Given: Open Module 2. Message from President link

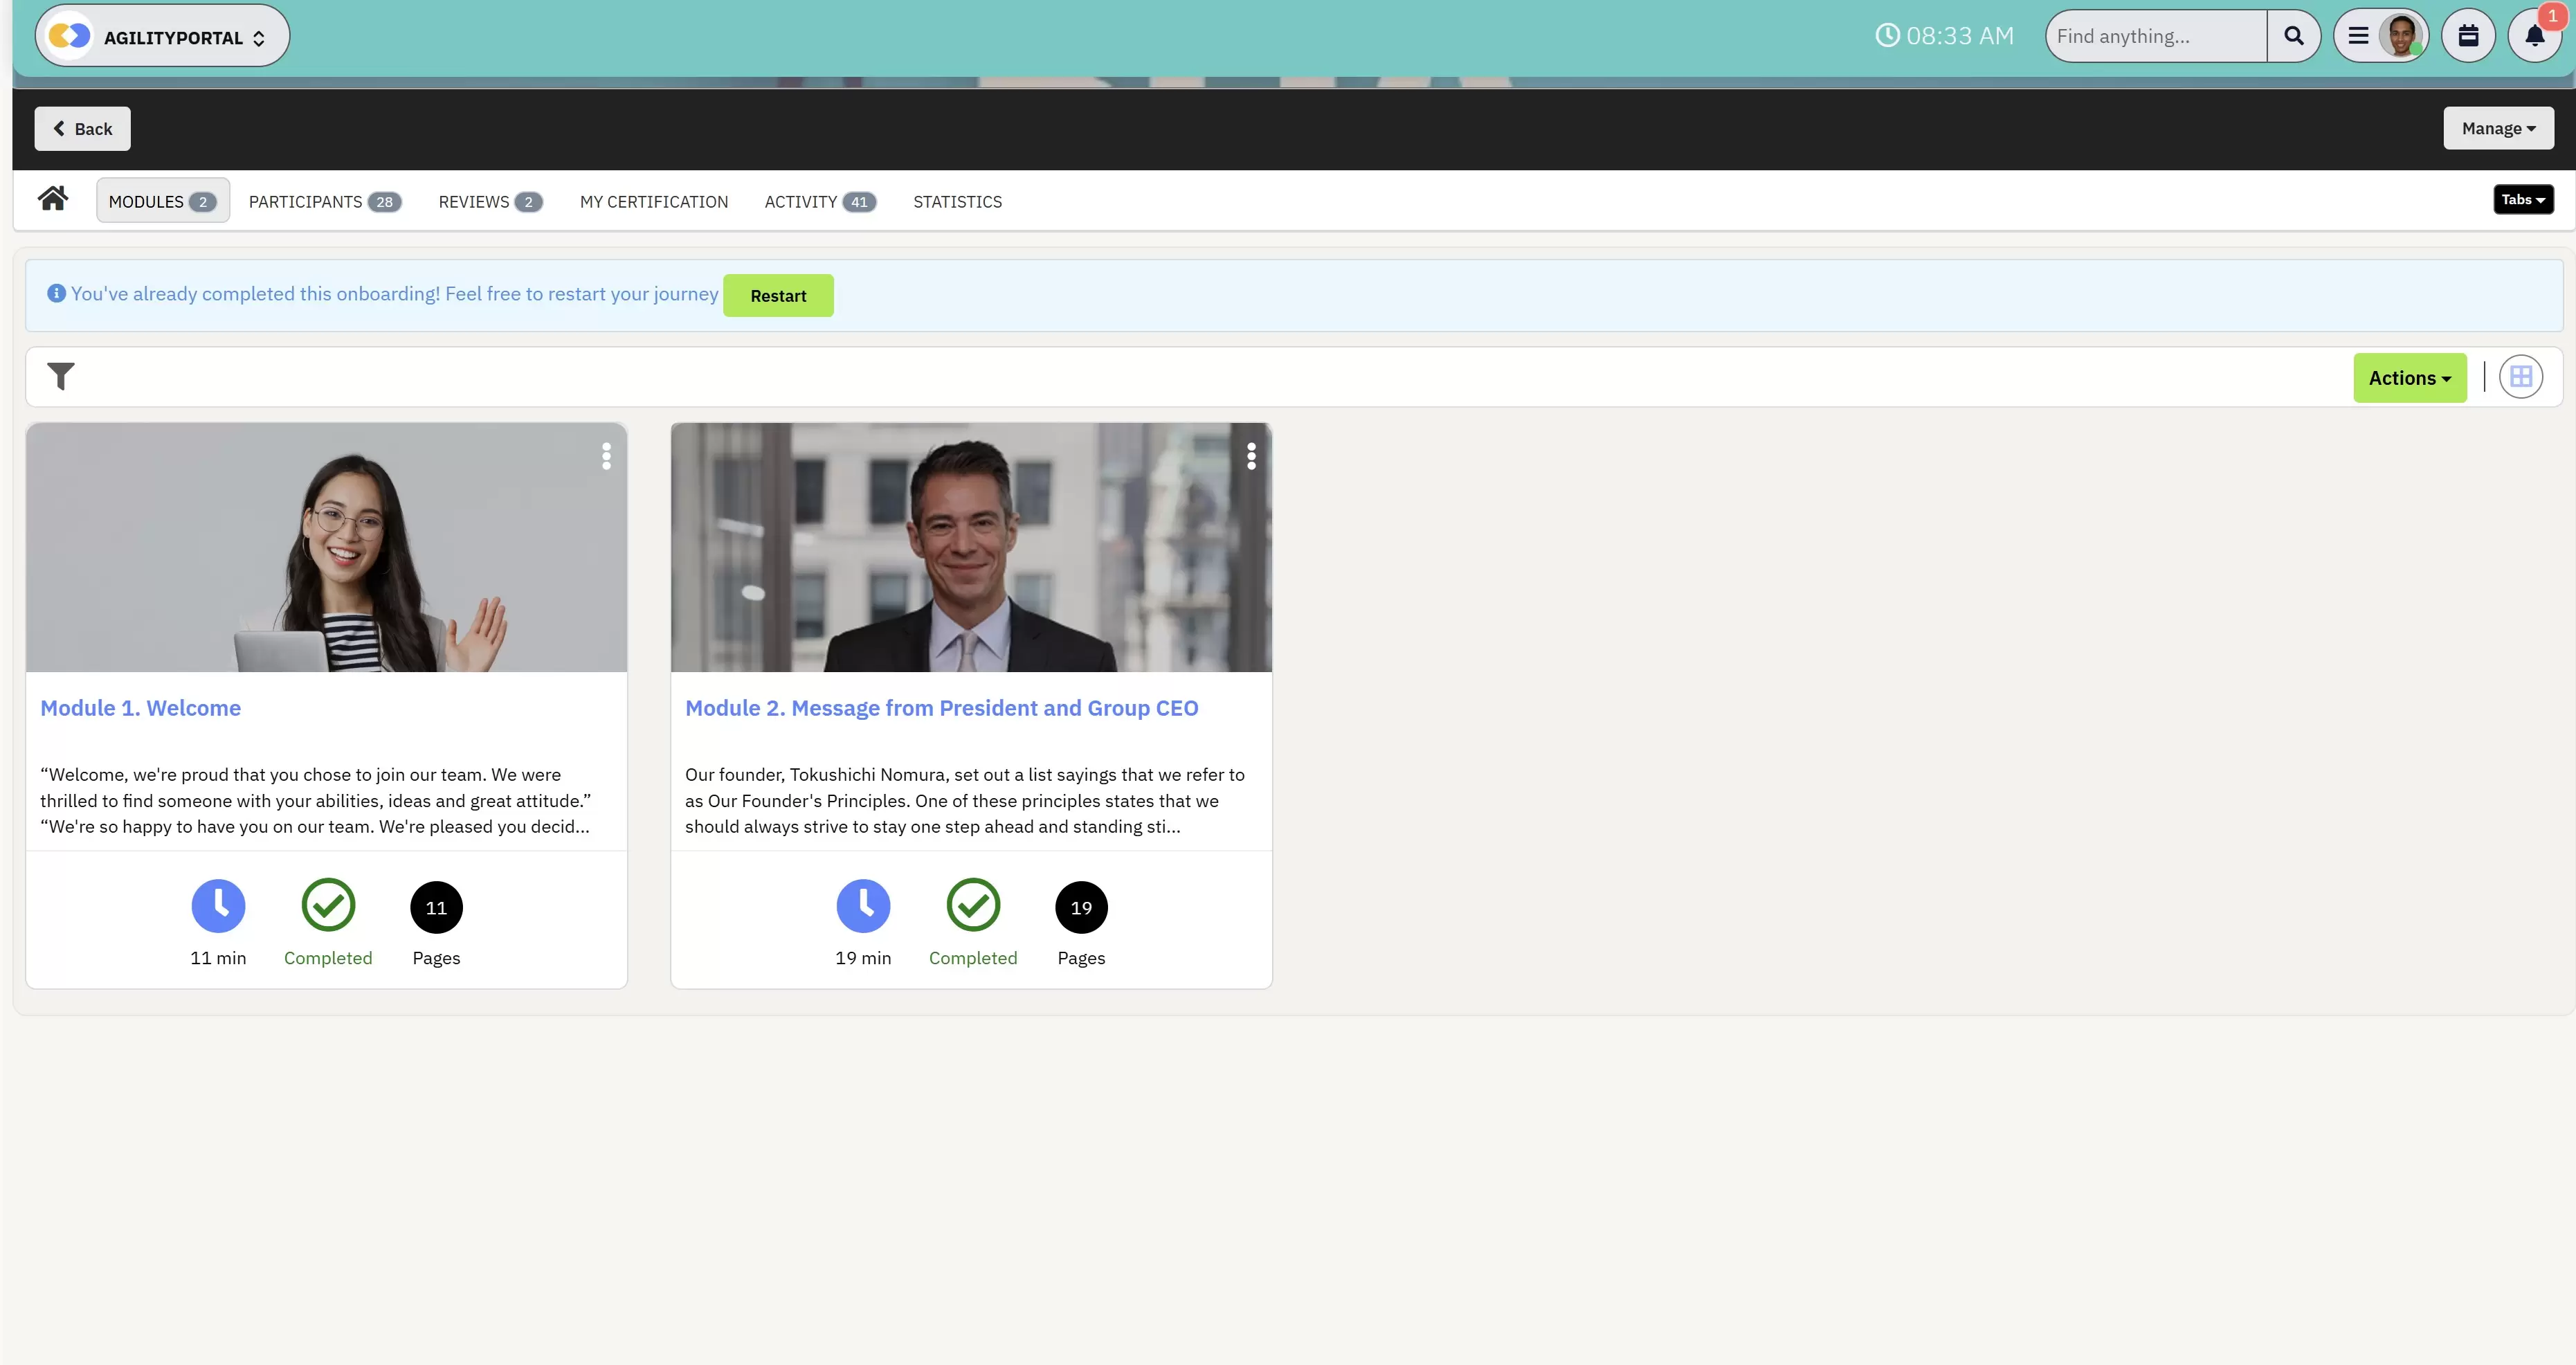Looking at the screenshot, I should coord(941,708).
